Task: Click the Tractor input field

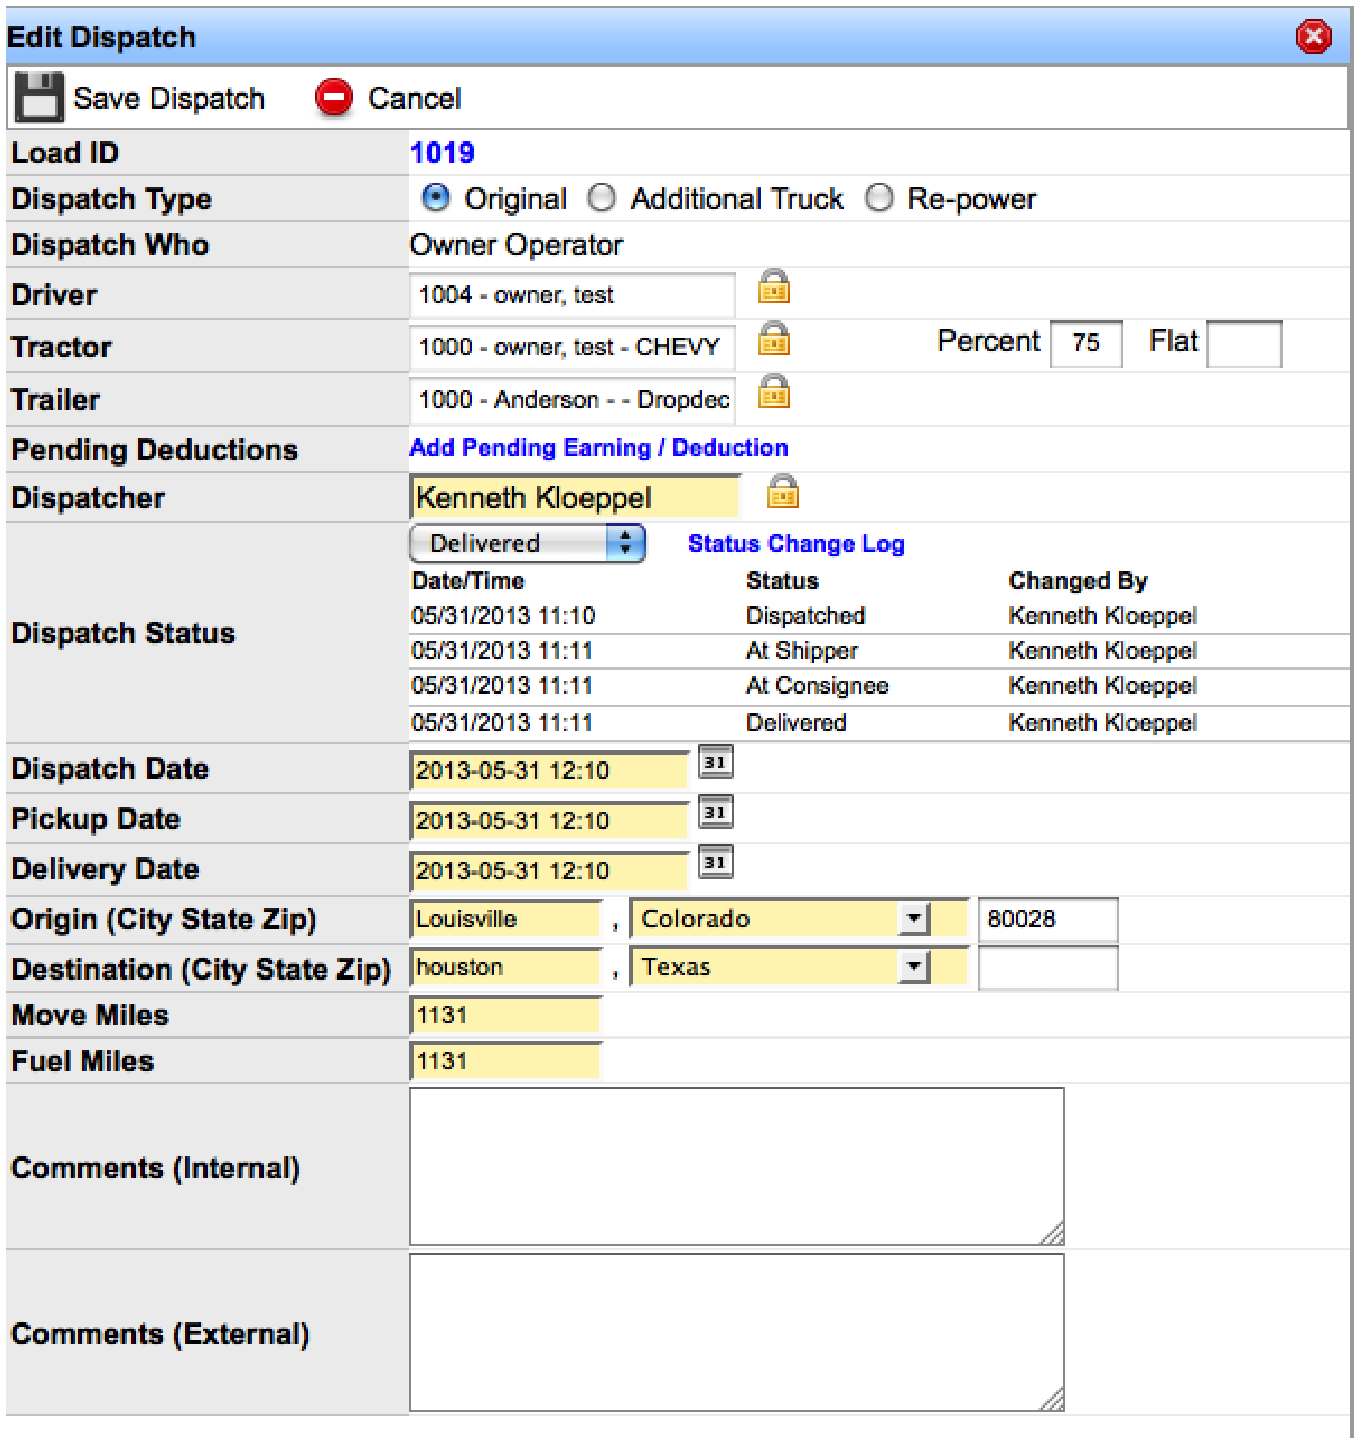Action: tap(572, 347)
